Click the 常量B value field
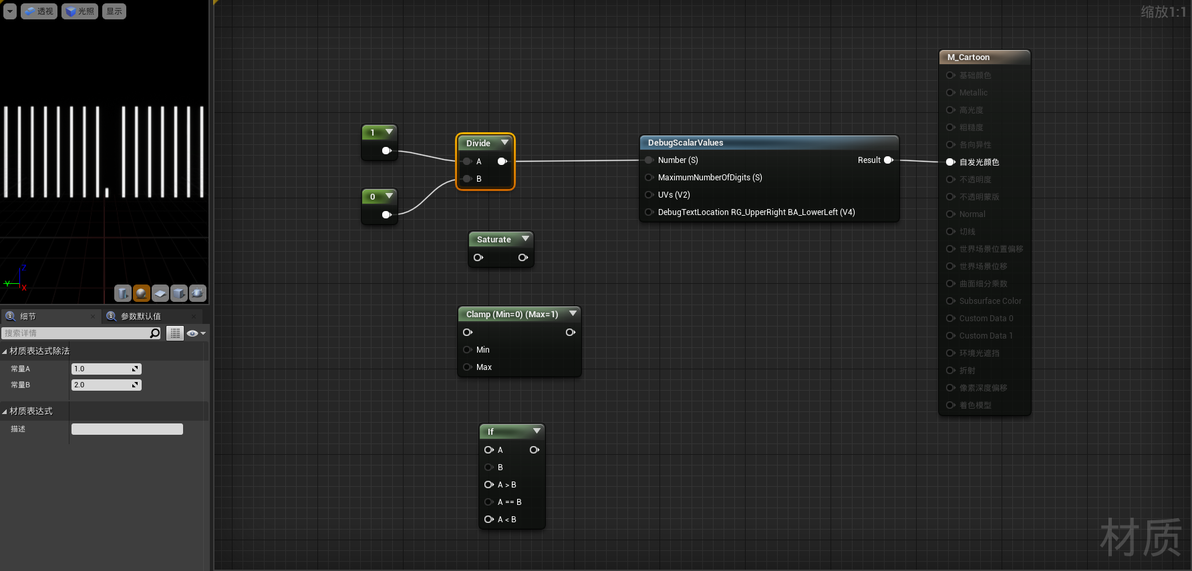This screenshot has width=1192, height=571. pyautogui.click(x=106, y=385)
